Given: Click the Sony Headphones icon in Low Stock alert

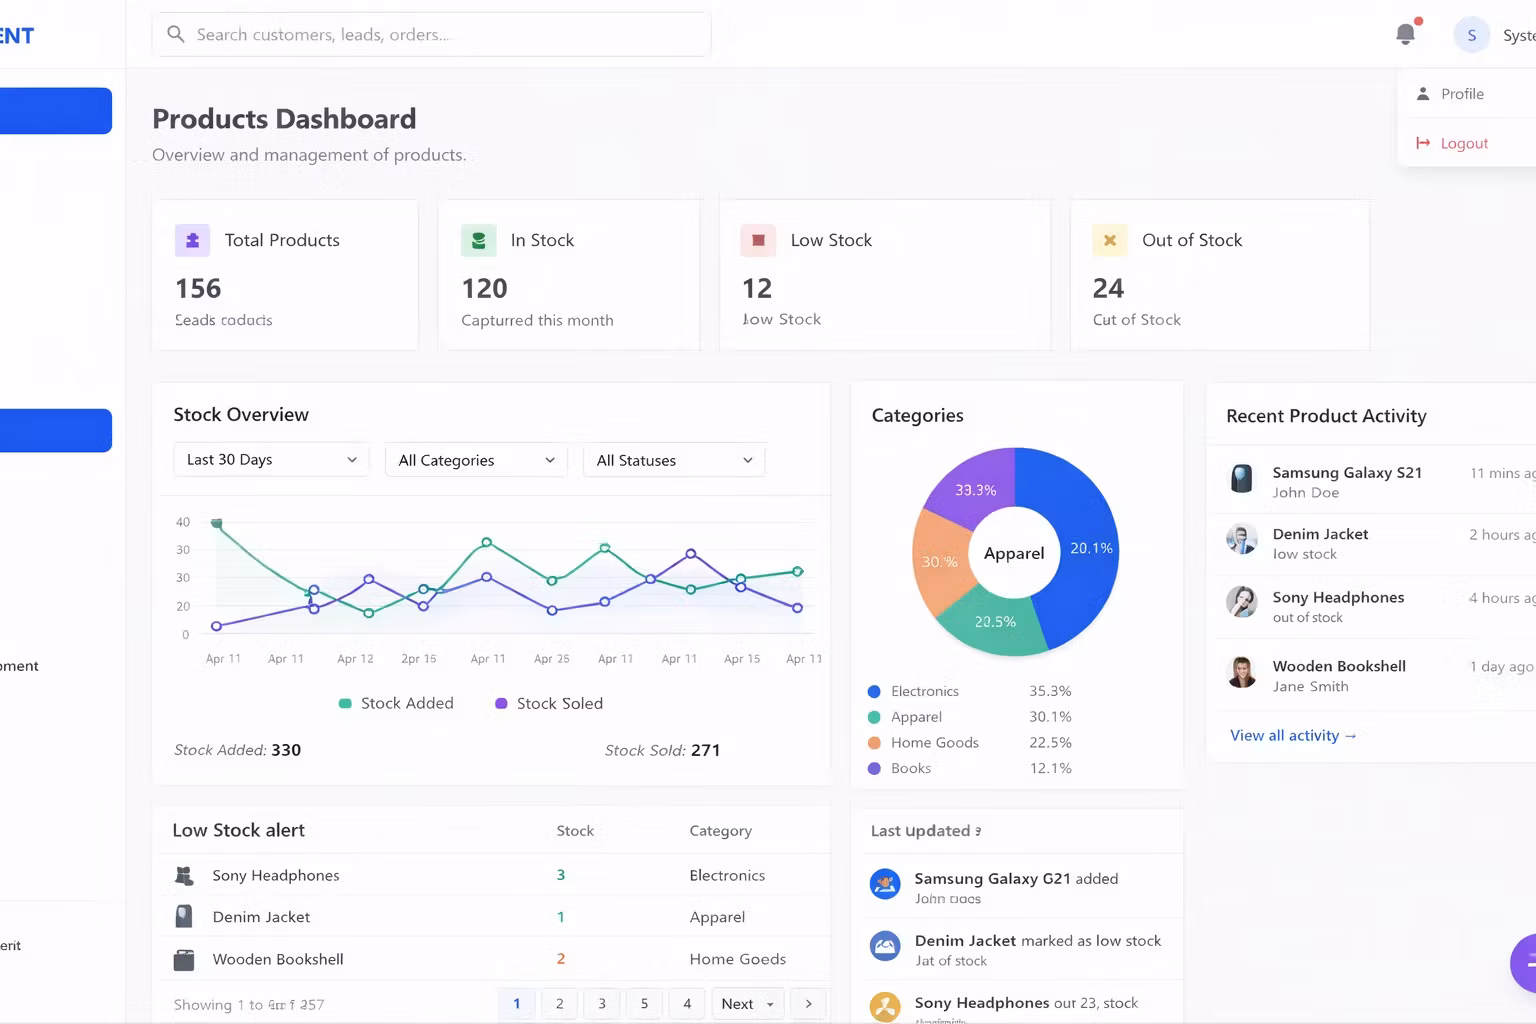Looking at the screenshot, I should pos(184,875).
